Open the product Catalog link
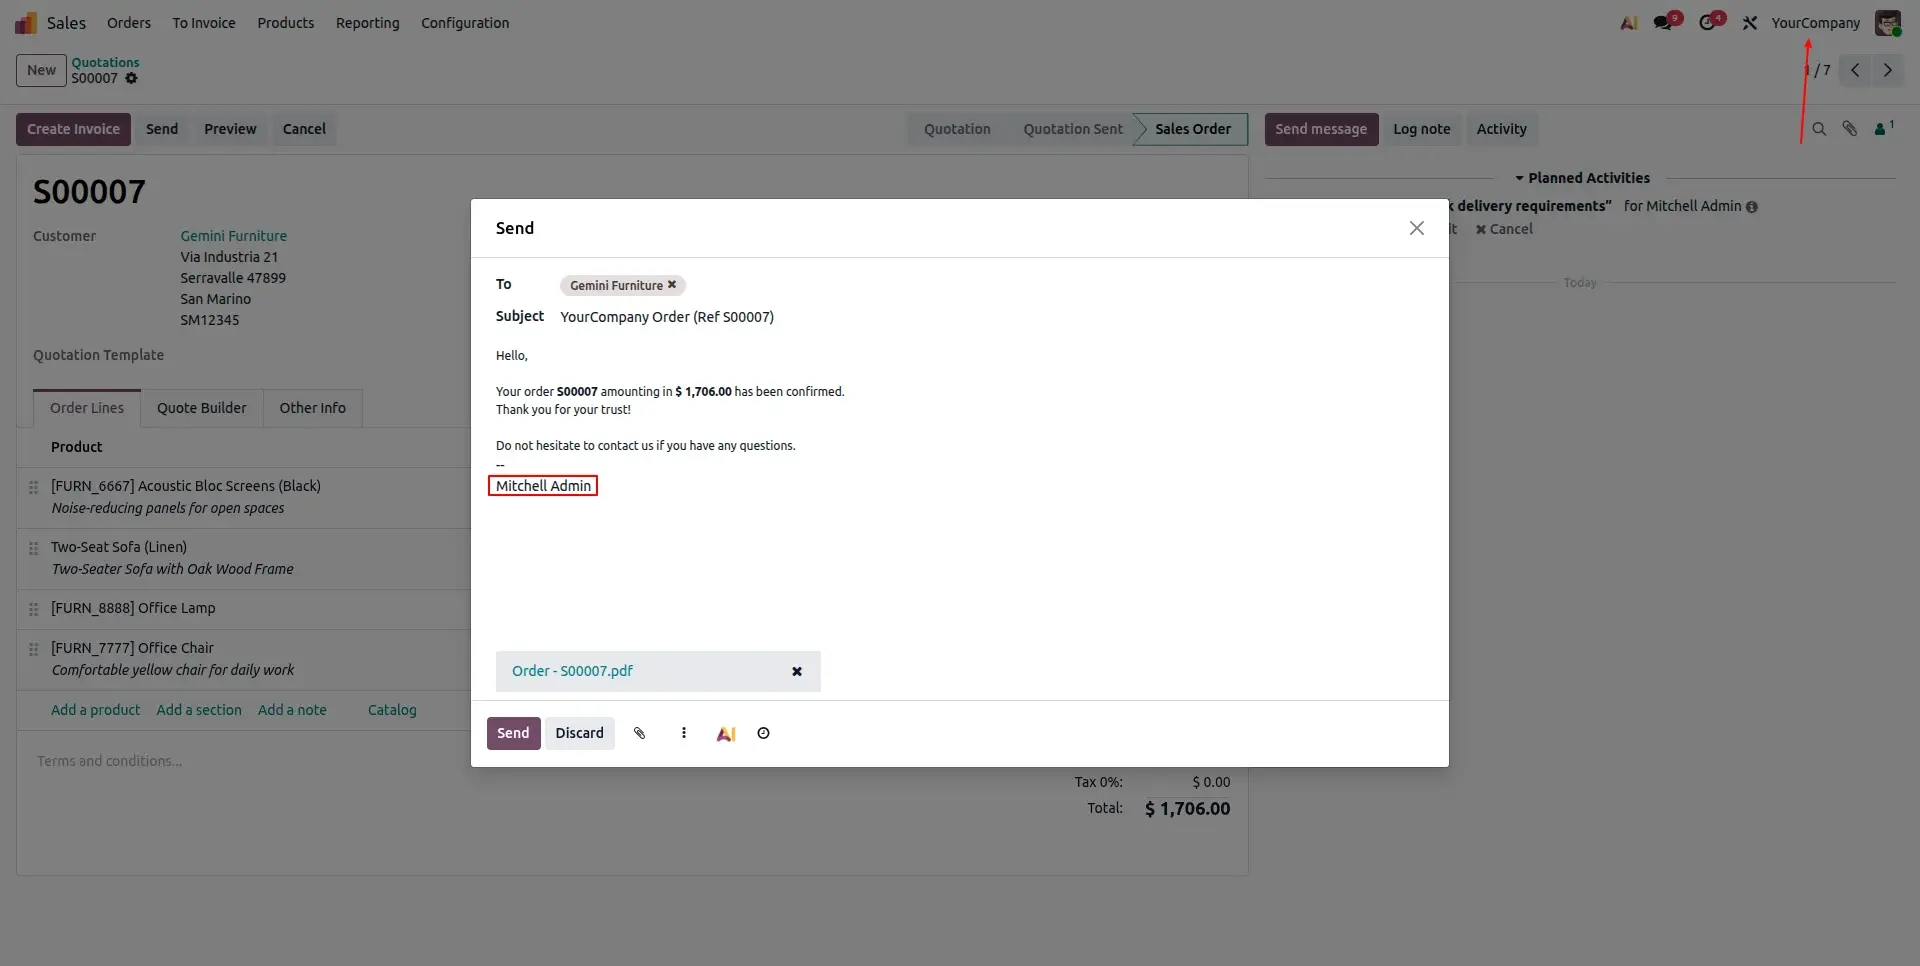This screenshot has width=1920, height=966. pos(392,710)
